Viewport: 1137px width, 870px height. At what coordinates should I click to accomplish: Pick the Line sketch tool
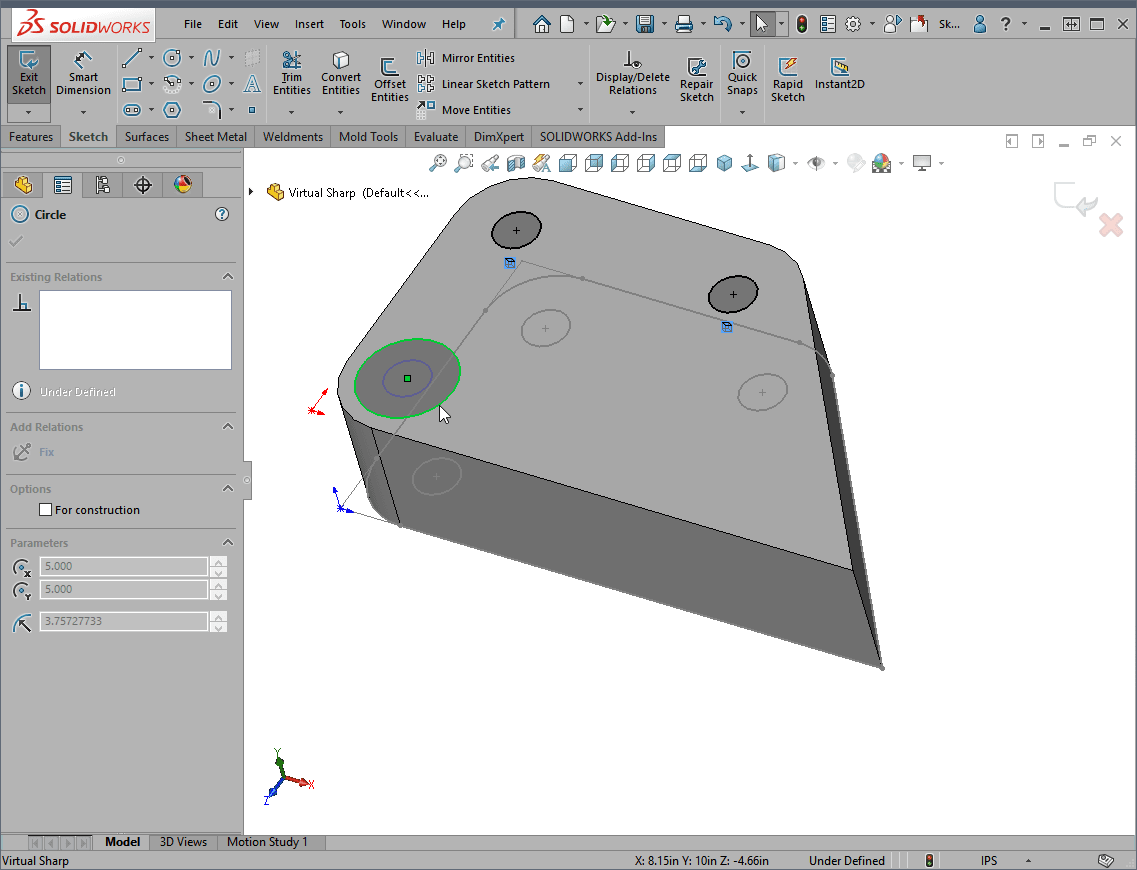point(132,57)
